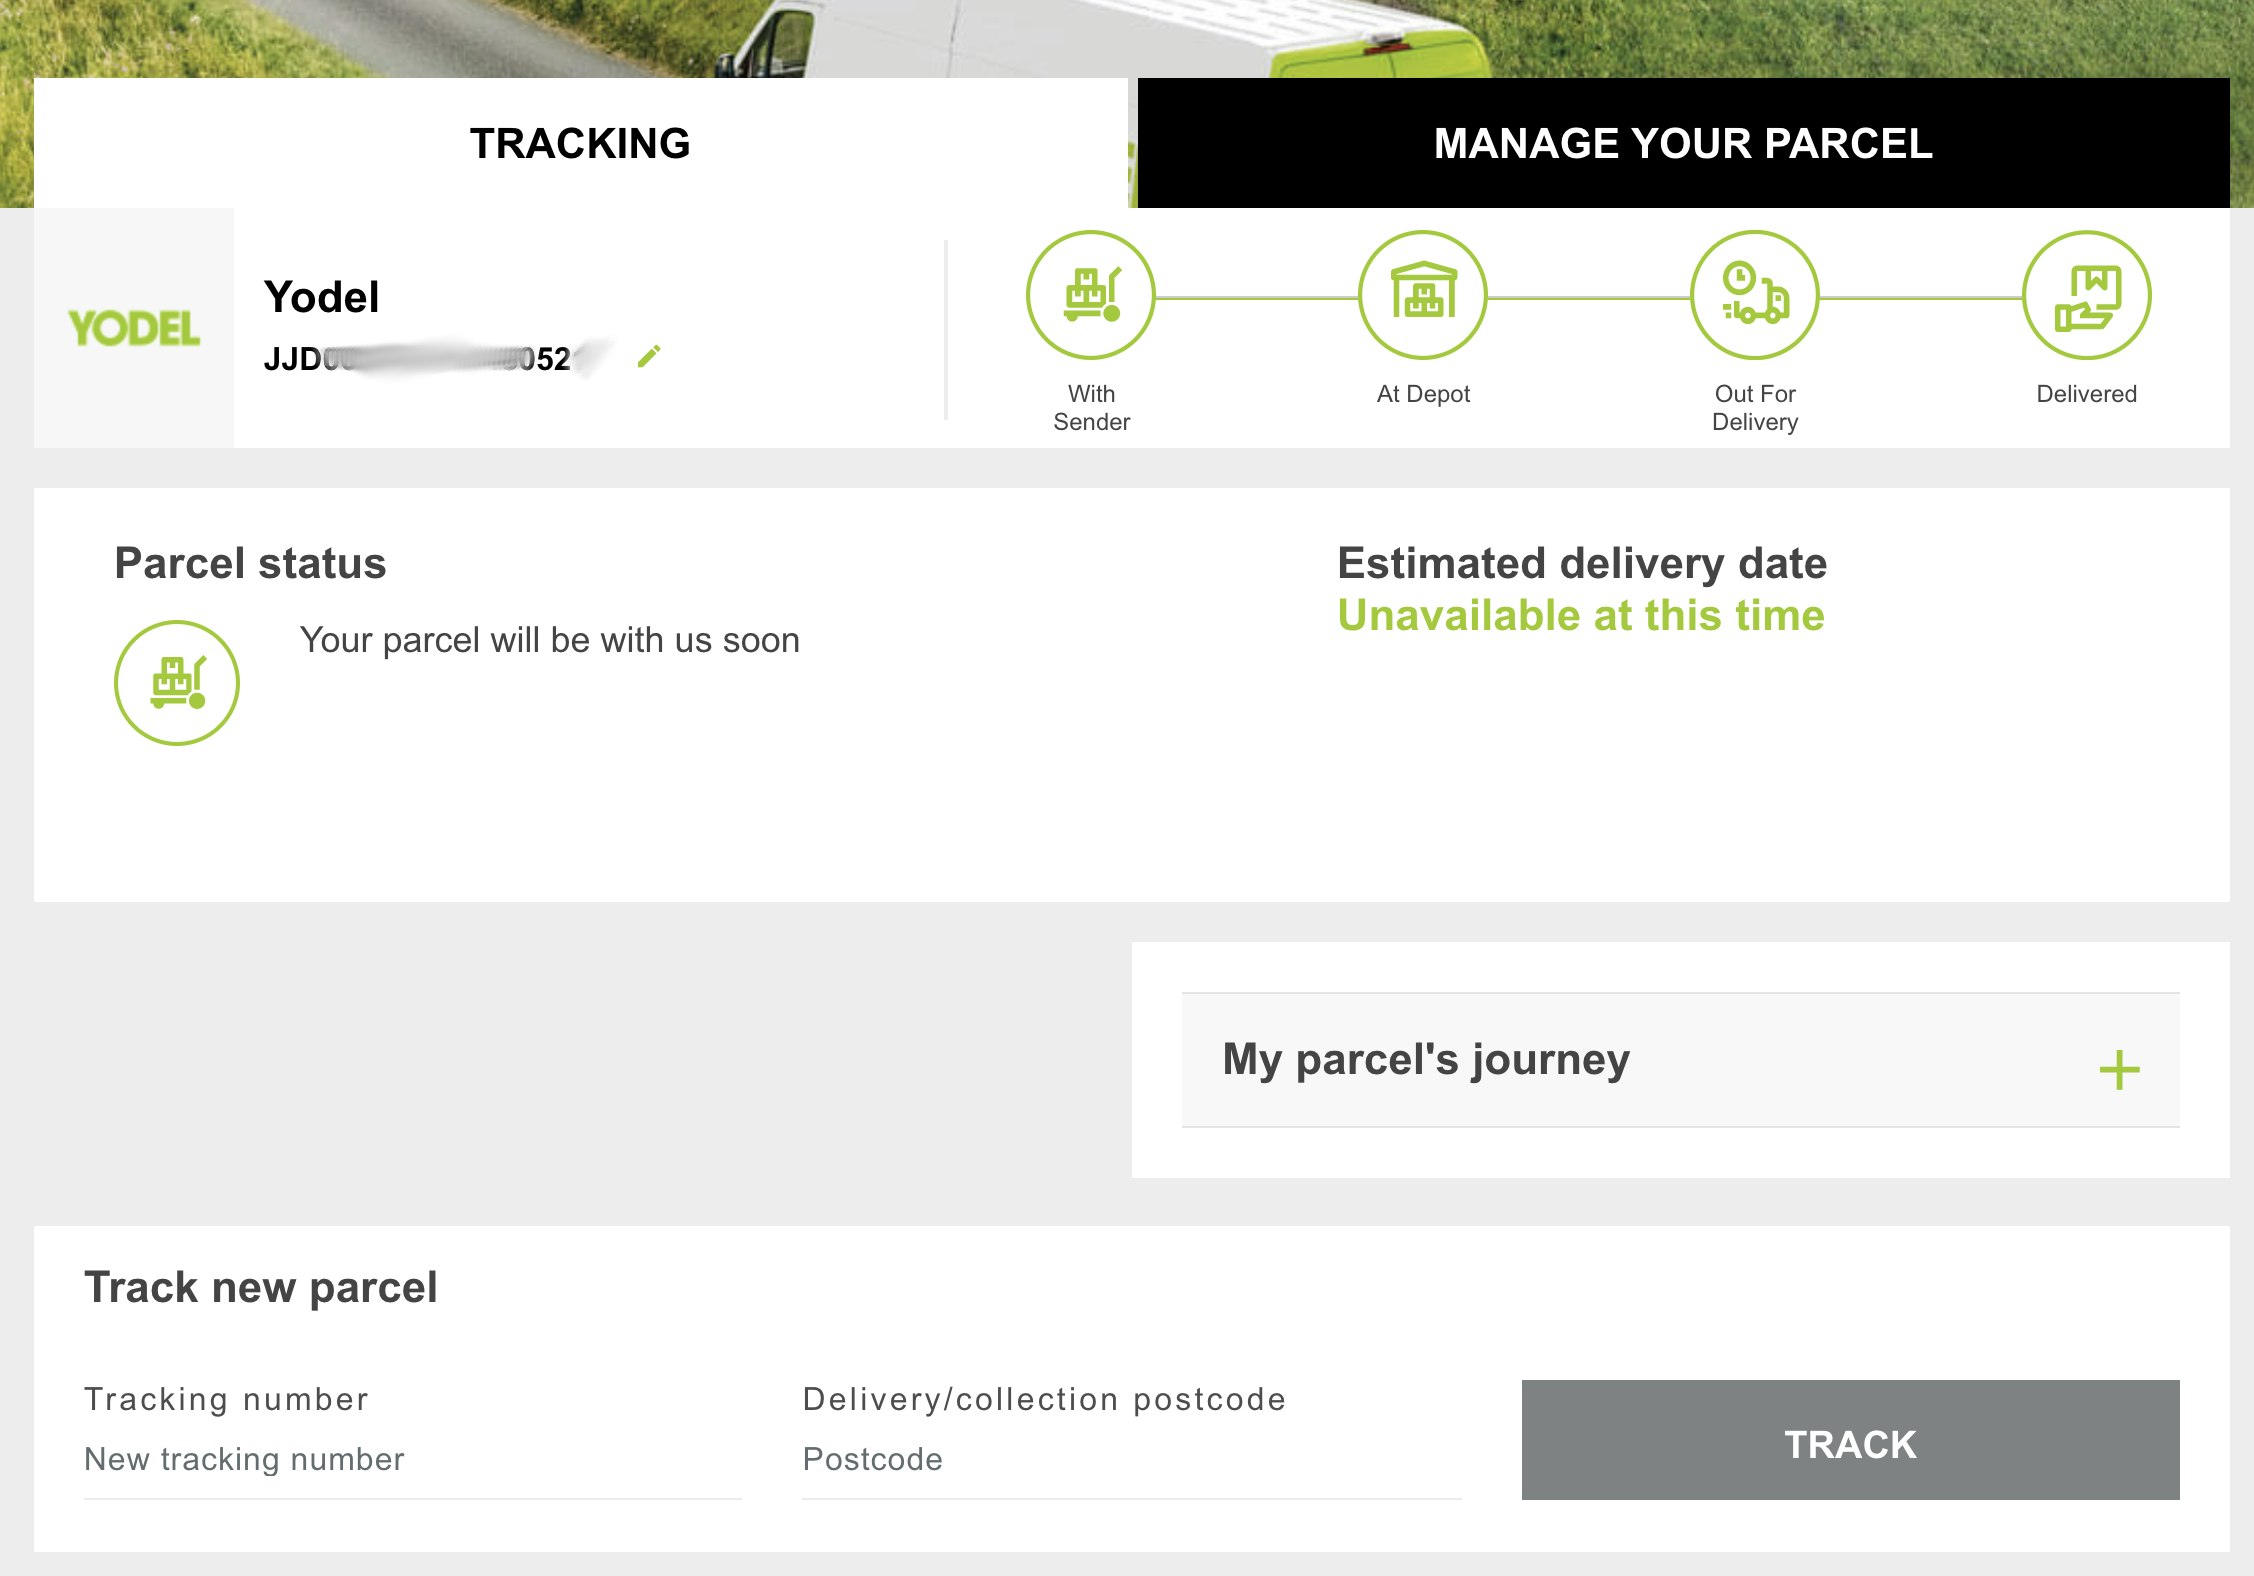The height and width of the screenshot is (1576, 2254).
Task: Click the Delivered label text
Action: click(2086, 394)
